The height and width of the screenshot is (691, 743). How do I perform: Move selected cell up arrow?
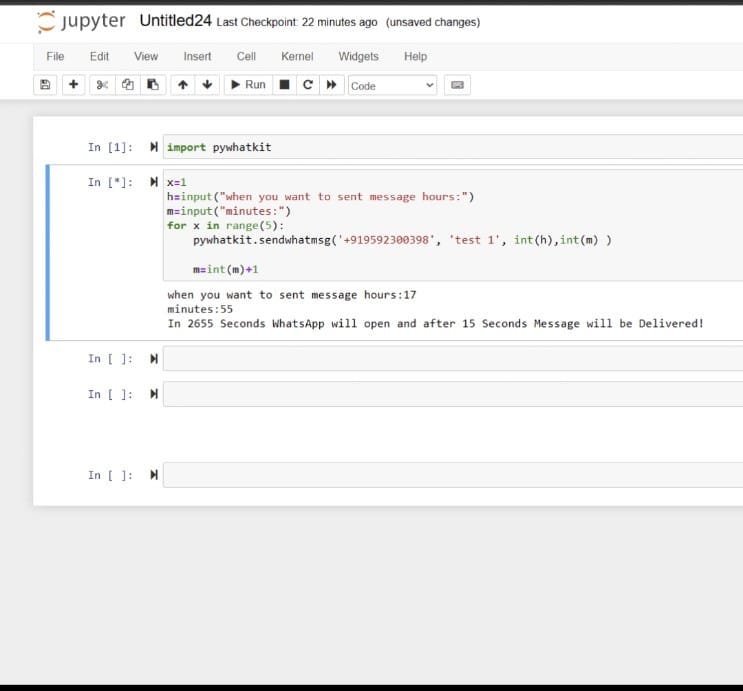coord(183,85)
